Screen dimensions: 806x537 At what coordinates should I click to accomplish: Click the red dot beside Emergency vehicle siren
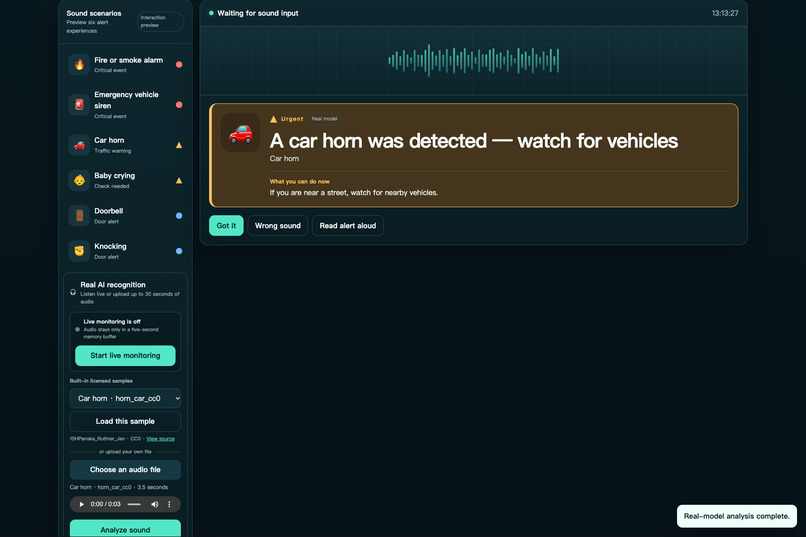pos(179,105)
